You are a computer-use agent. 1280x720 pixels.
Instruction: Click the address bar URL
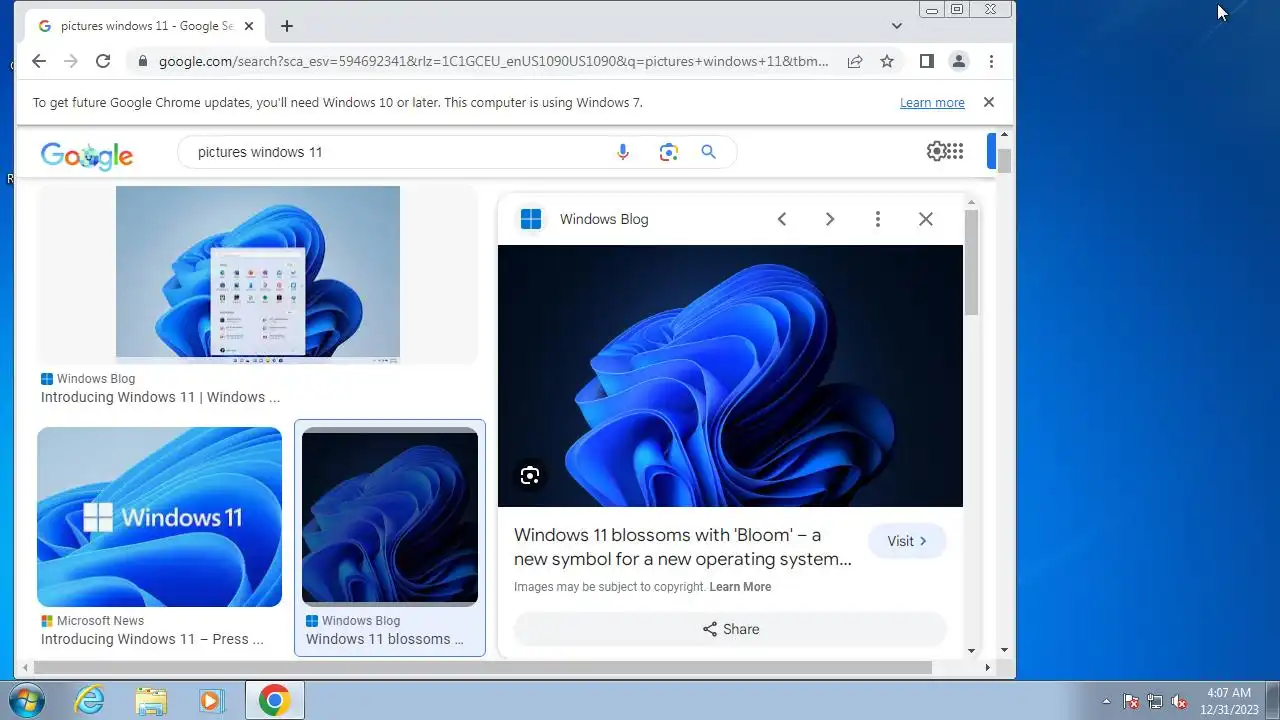493,61
